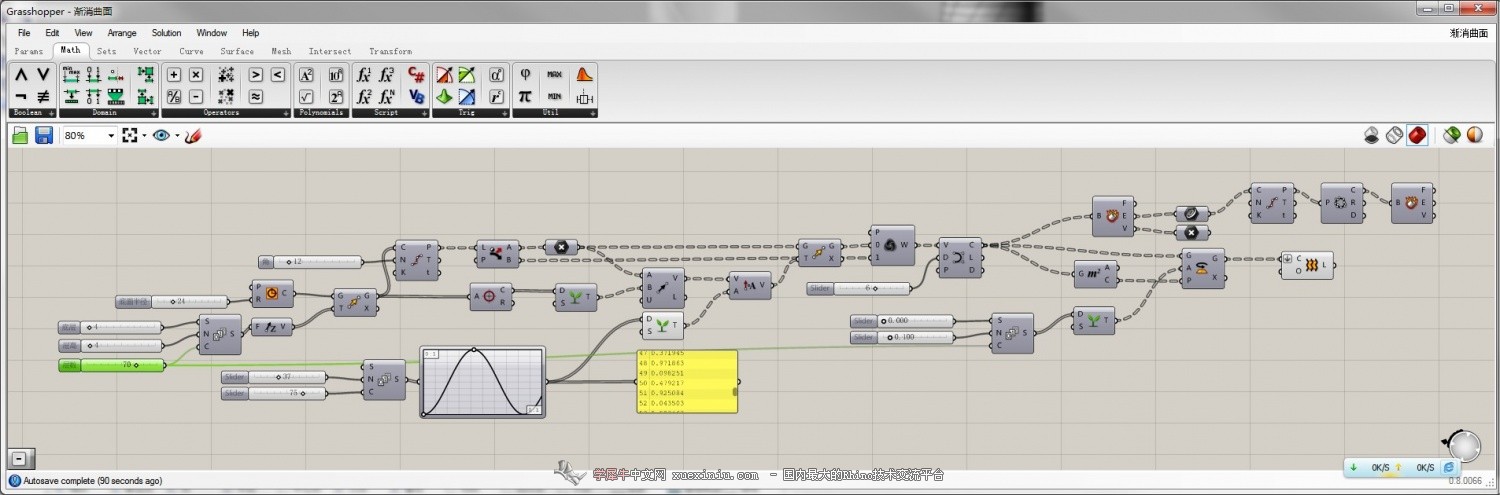Select the Square Root polynomial icon
Viewport: 1500px width, 495px height.
[307, 96]
